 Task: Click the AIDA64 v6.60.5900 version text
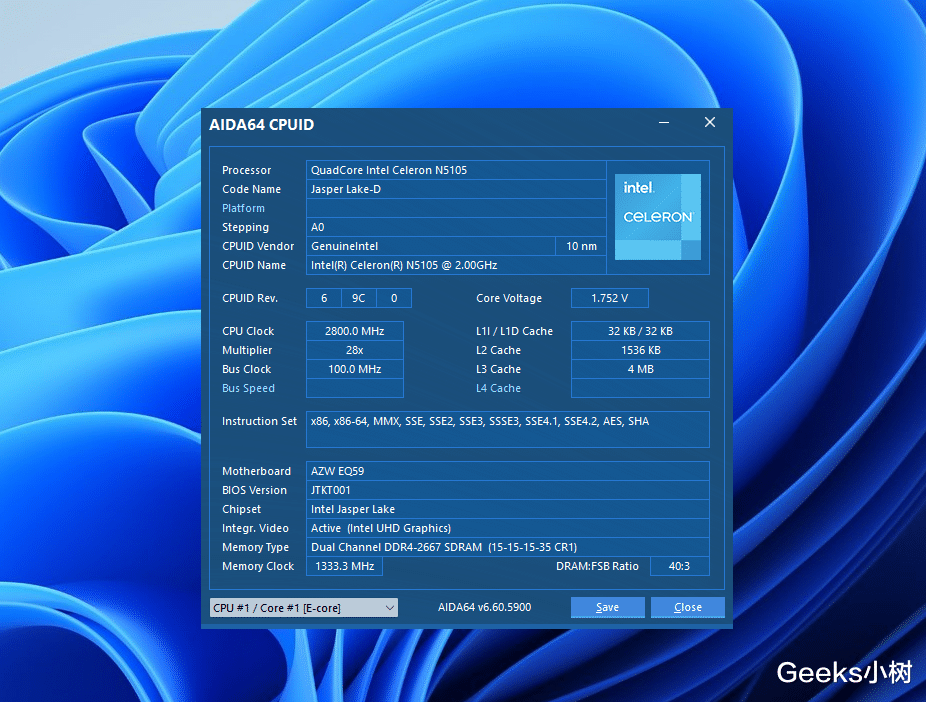click(x=484, y=607)
